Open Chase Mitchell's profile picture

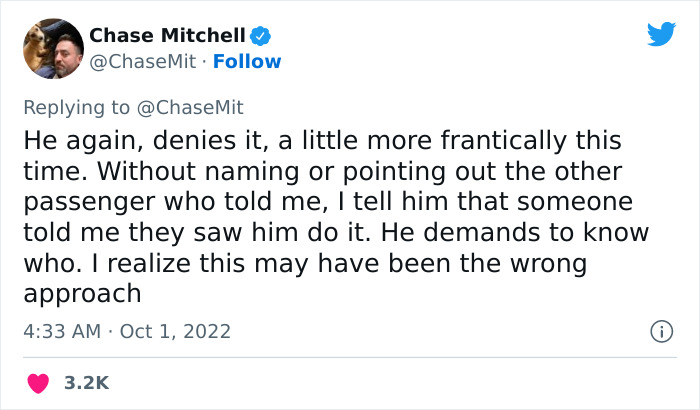point(51,47)
